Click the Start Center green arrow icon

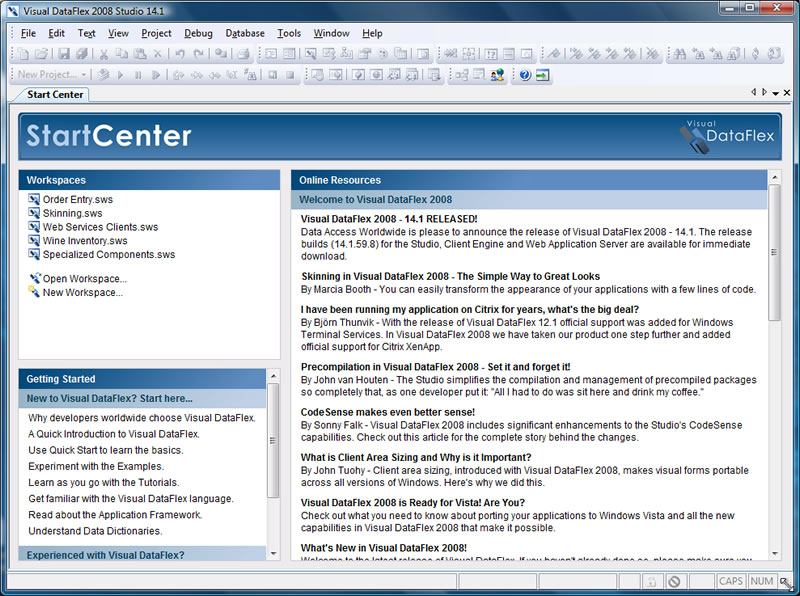(542, 75)
